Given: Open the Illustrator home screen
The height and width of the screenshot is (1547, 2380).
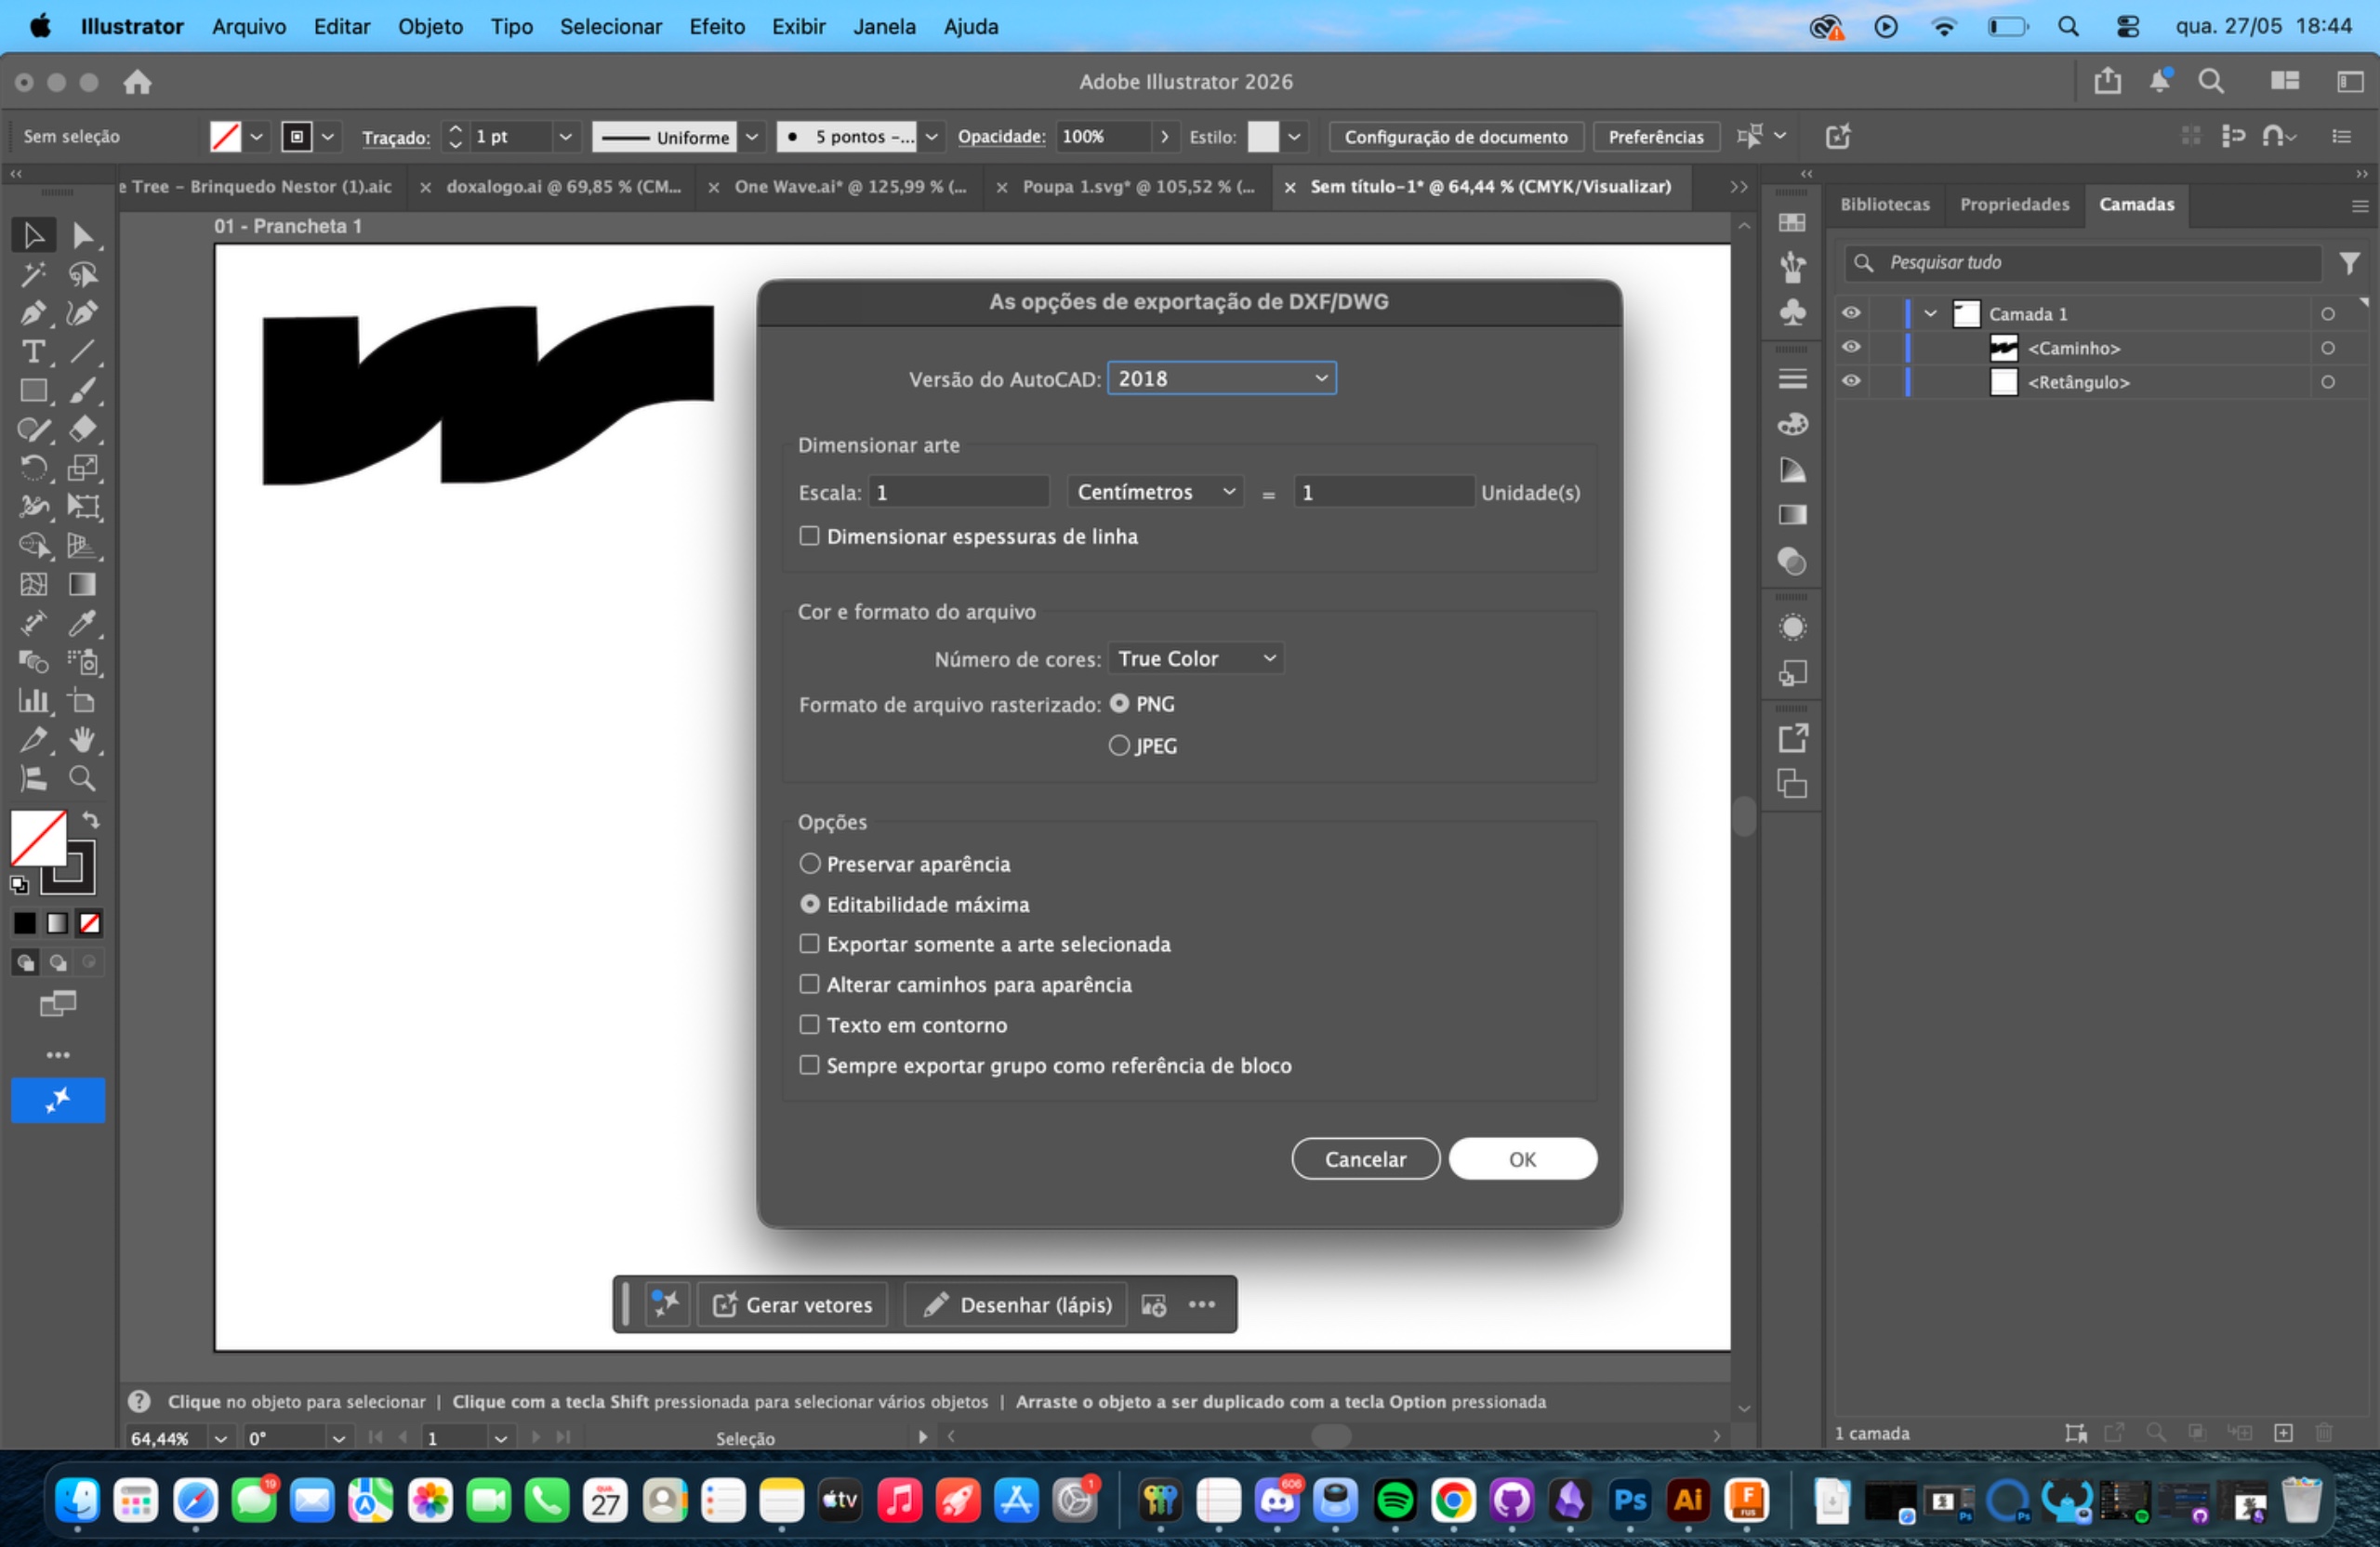Looking at the screenshot, I should point(138,82).
